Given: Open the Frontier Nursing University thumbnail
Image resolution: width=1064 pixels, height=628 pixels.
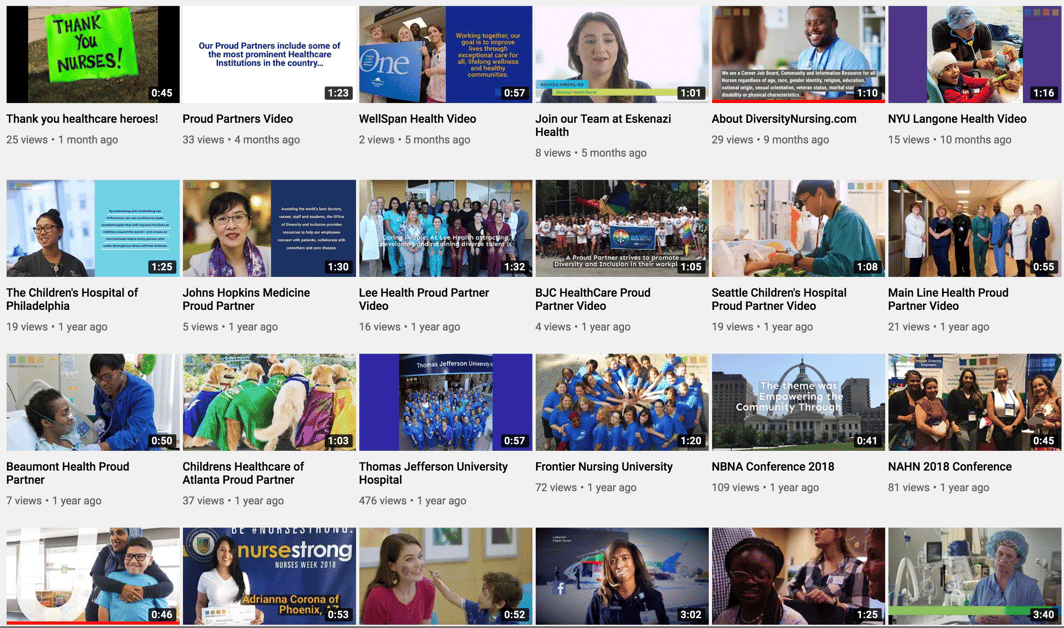Looking at the screenshot, I should click(622, 402).
